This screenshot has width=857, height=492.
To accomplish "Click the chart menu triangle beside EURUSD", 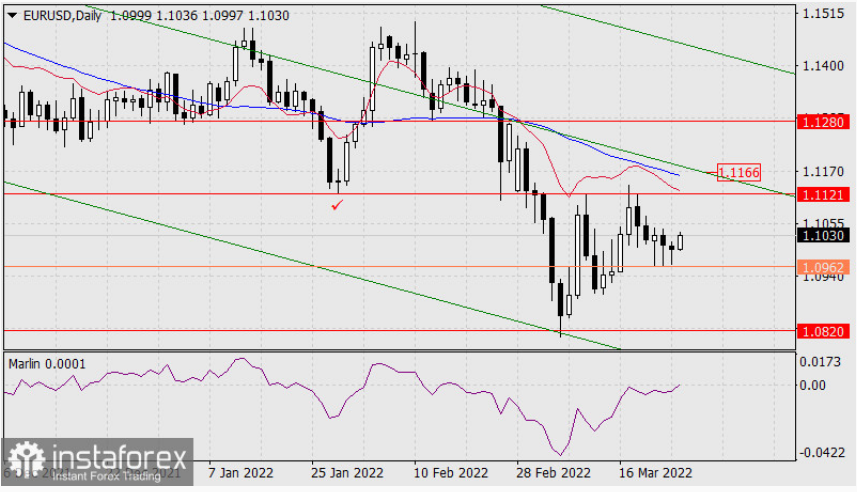I will click(11, 16).
